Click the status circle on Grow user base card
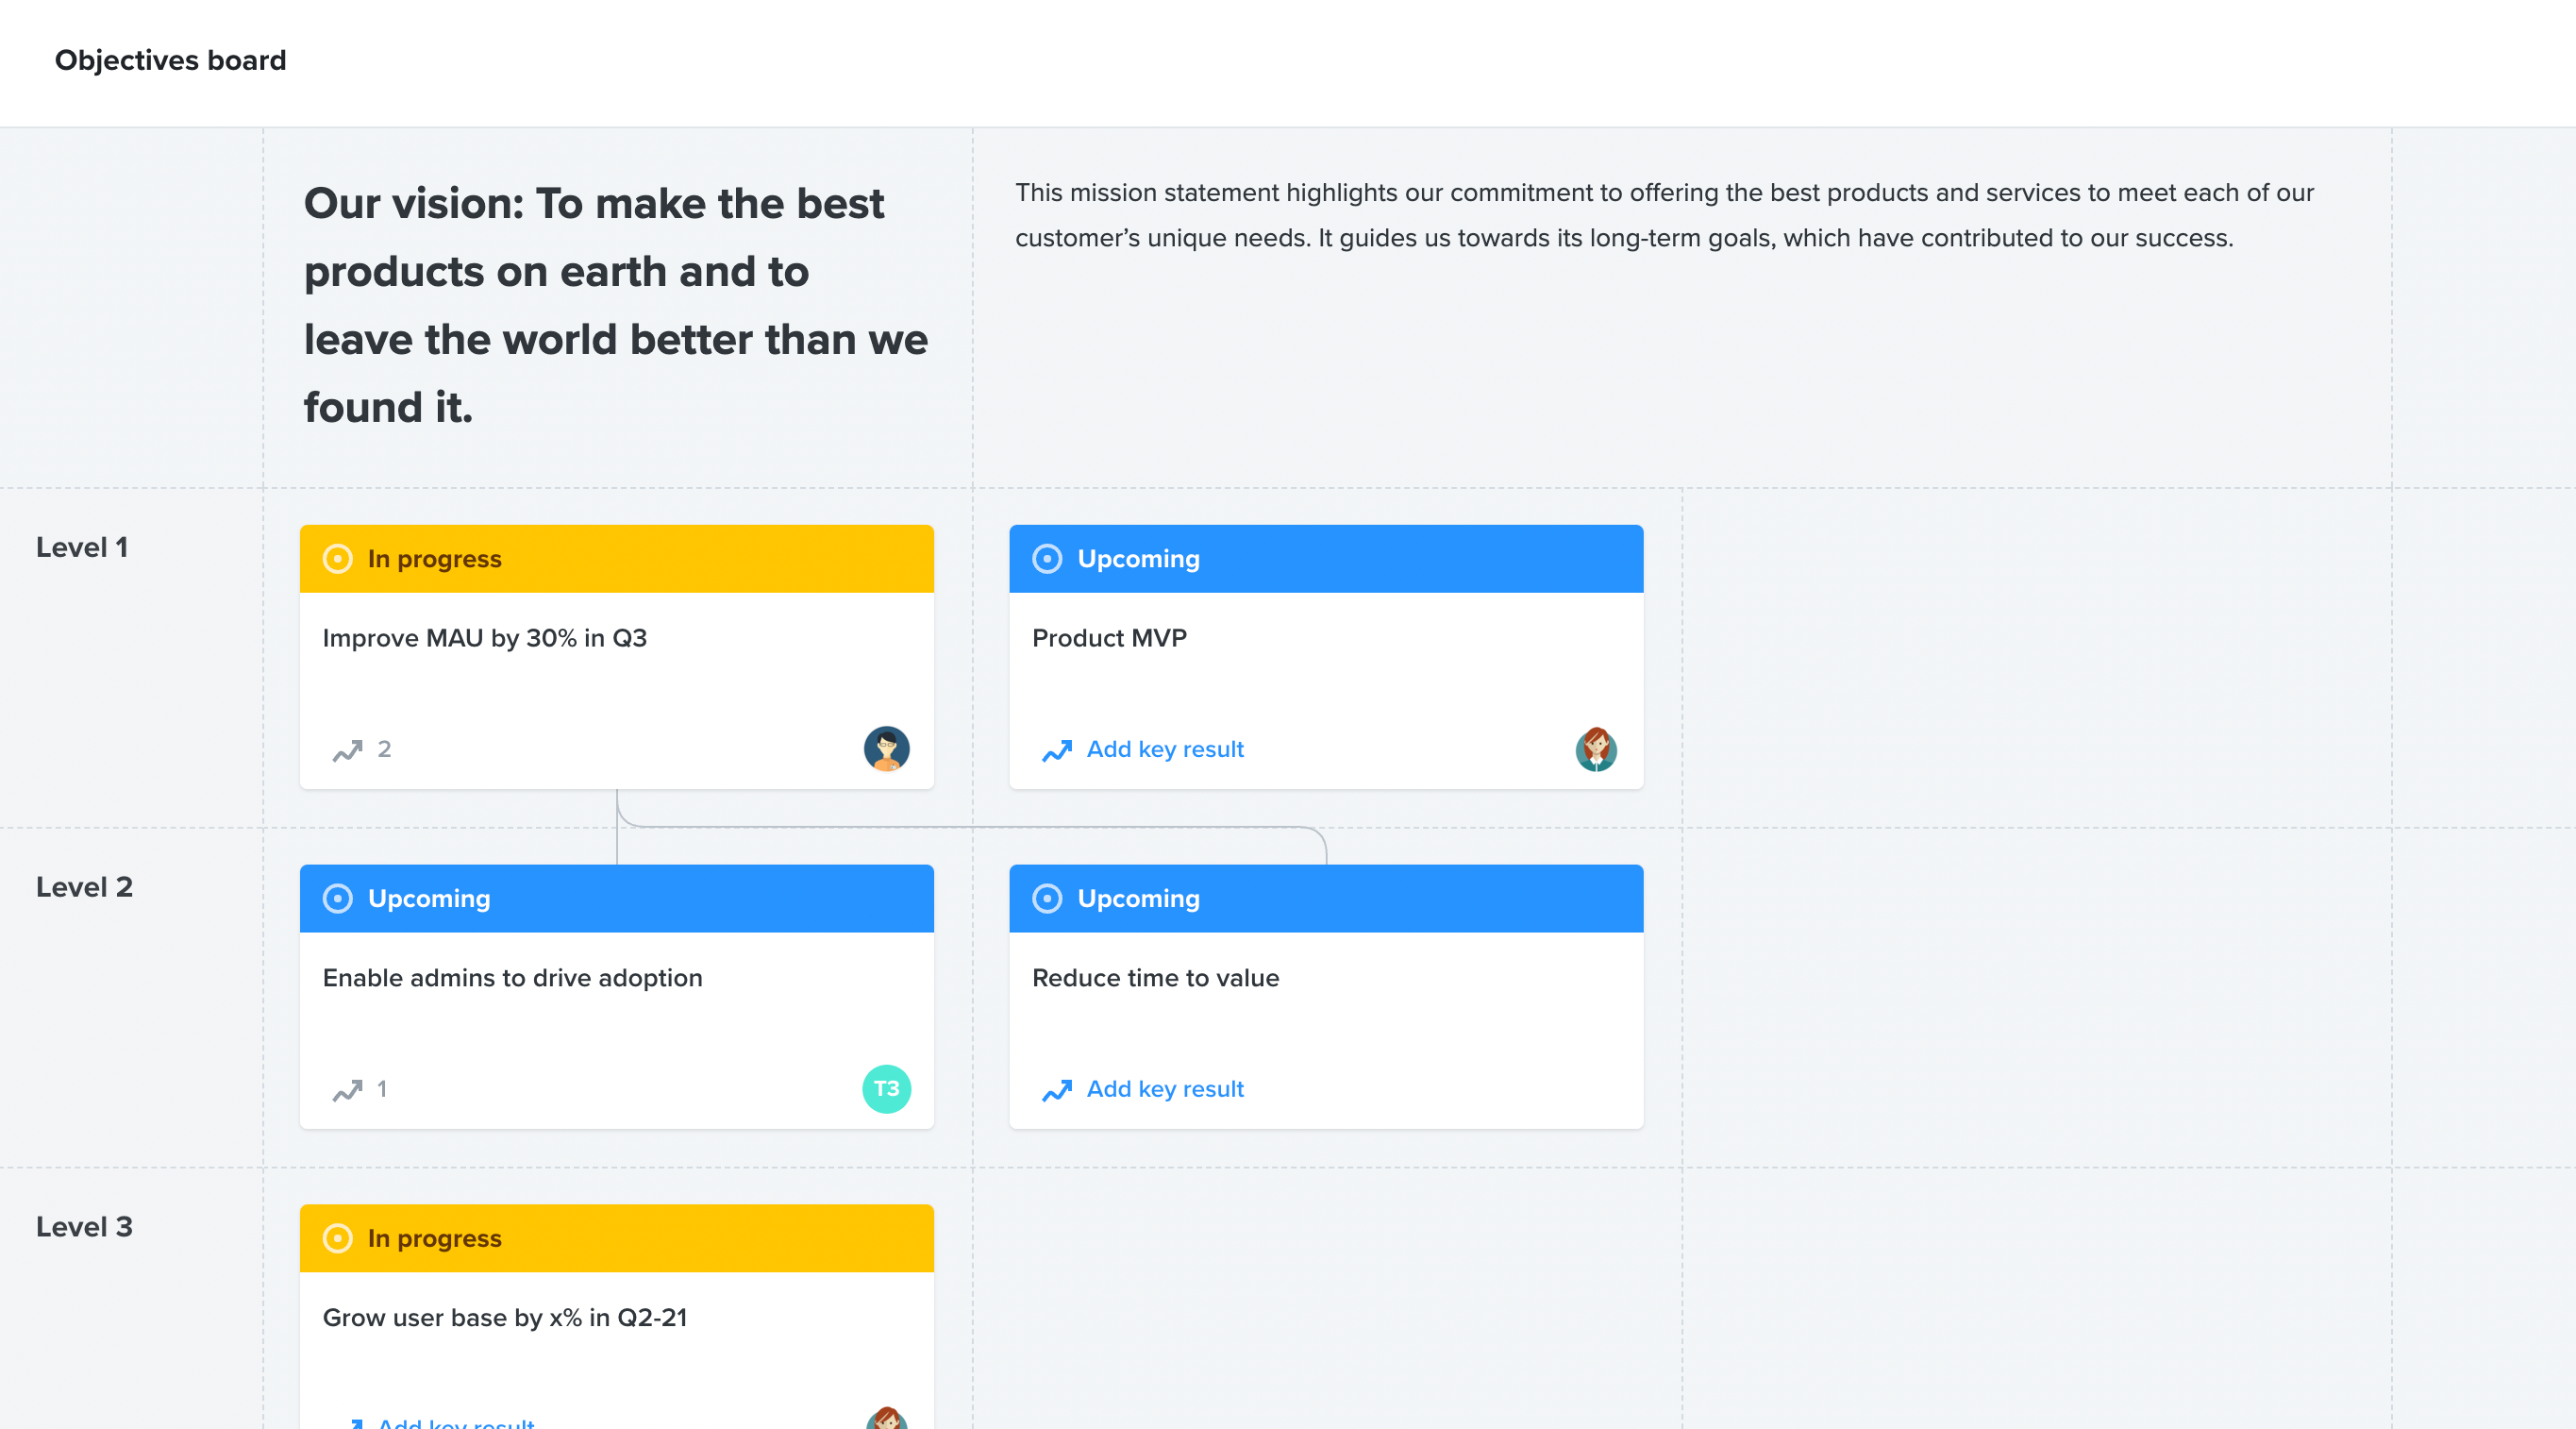Screen dimensions: 2576x1429 (x=338, y=1239)
